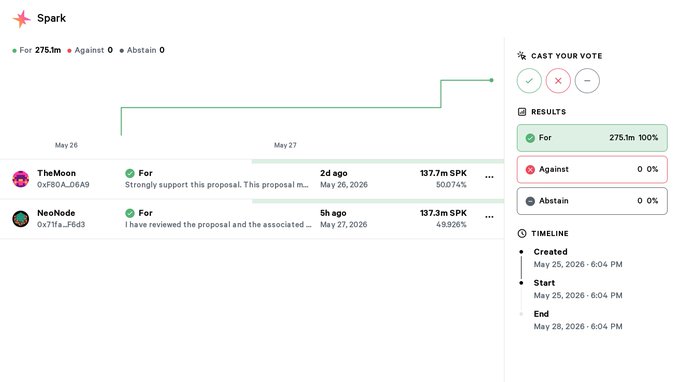Click the Timeline clock icon
The height and width of the screenshot is (382, 680).
coord(522,233)
